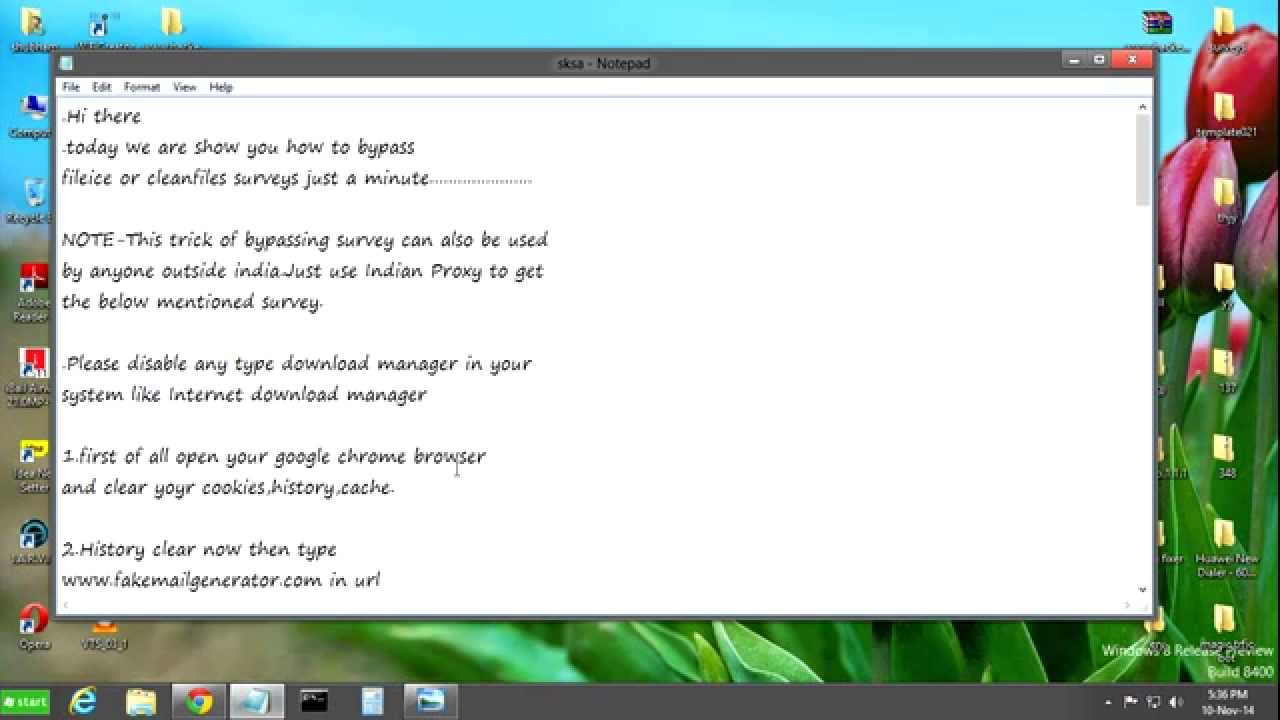Viewport: 1280px width, 720px height.
Task: Click the 'NOTE-This trick of bypassing' line
Action: coord(305,240)
